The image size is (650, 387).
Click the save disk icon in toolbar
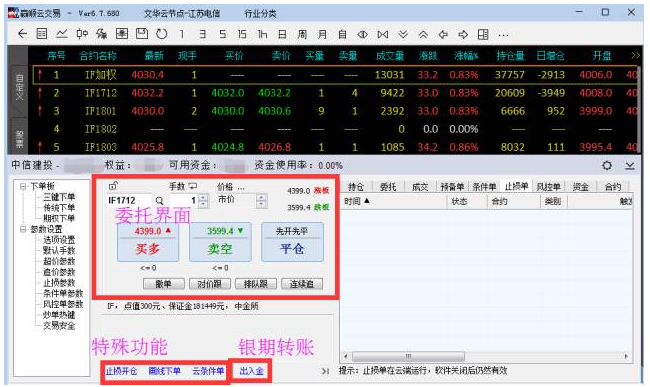[142, 34]
